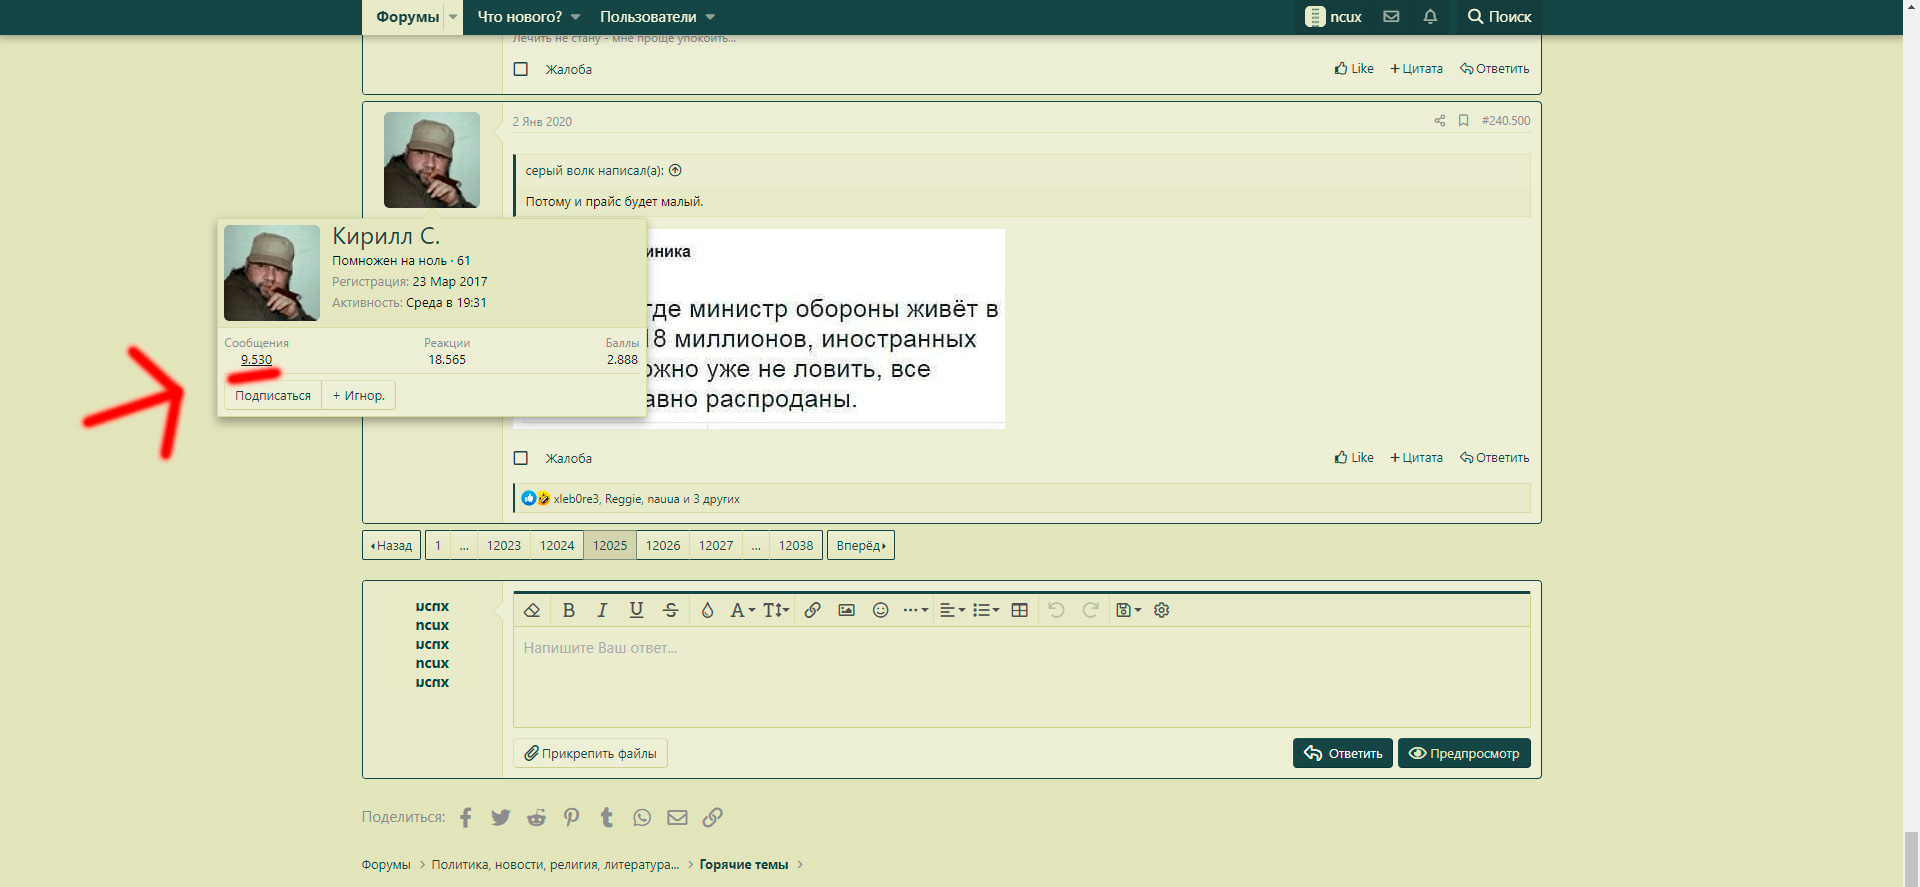Like the top post
1920x887 pixels.
[1354, 69]
